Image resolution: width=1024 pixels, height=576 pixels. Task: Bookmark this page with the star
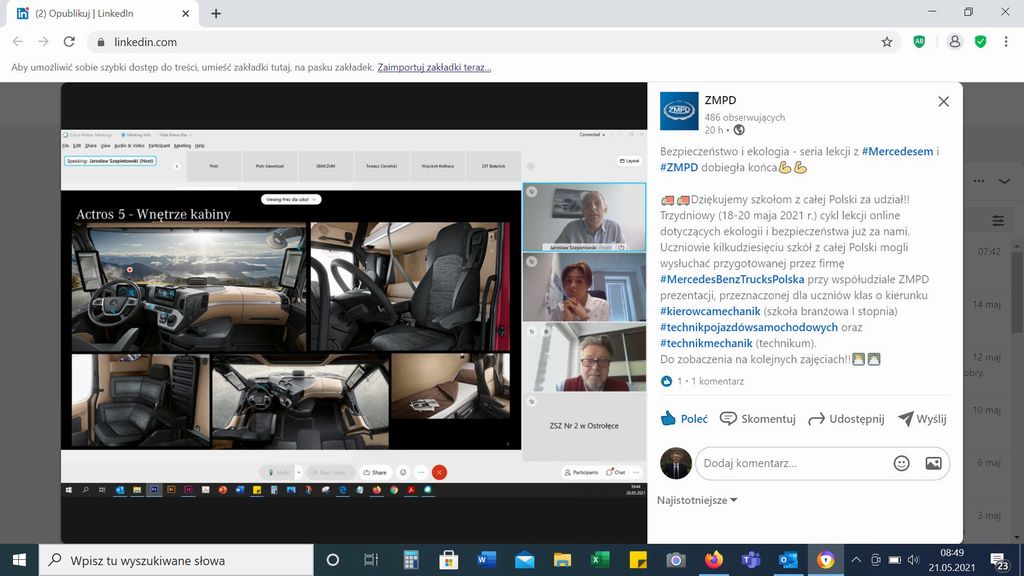[x=887, y=42]
